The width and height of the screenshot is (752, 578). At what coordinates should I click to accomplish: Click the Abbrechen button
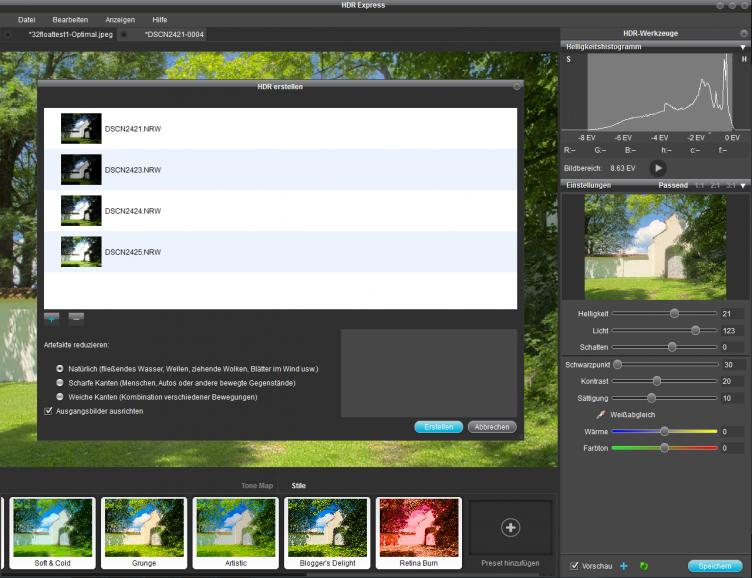coord(492,427)
